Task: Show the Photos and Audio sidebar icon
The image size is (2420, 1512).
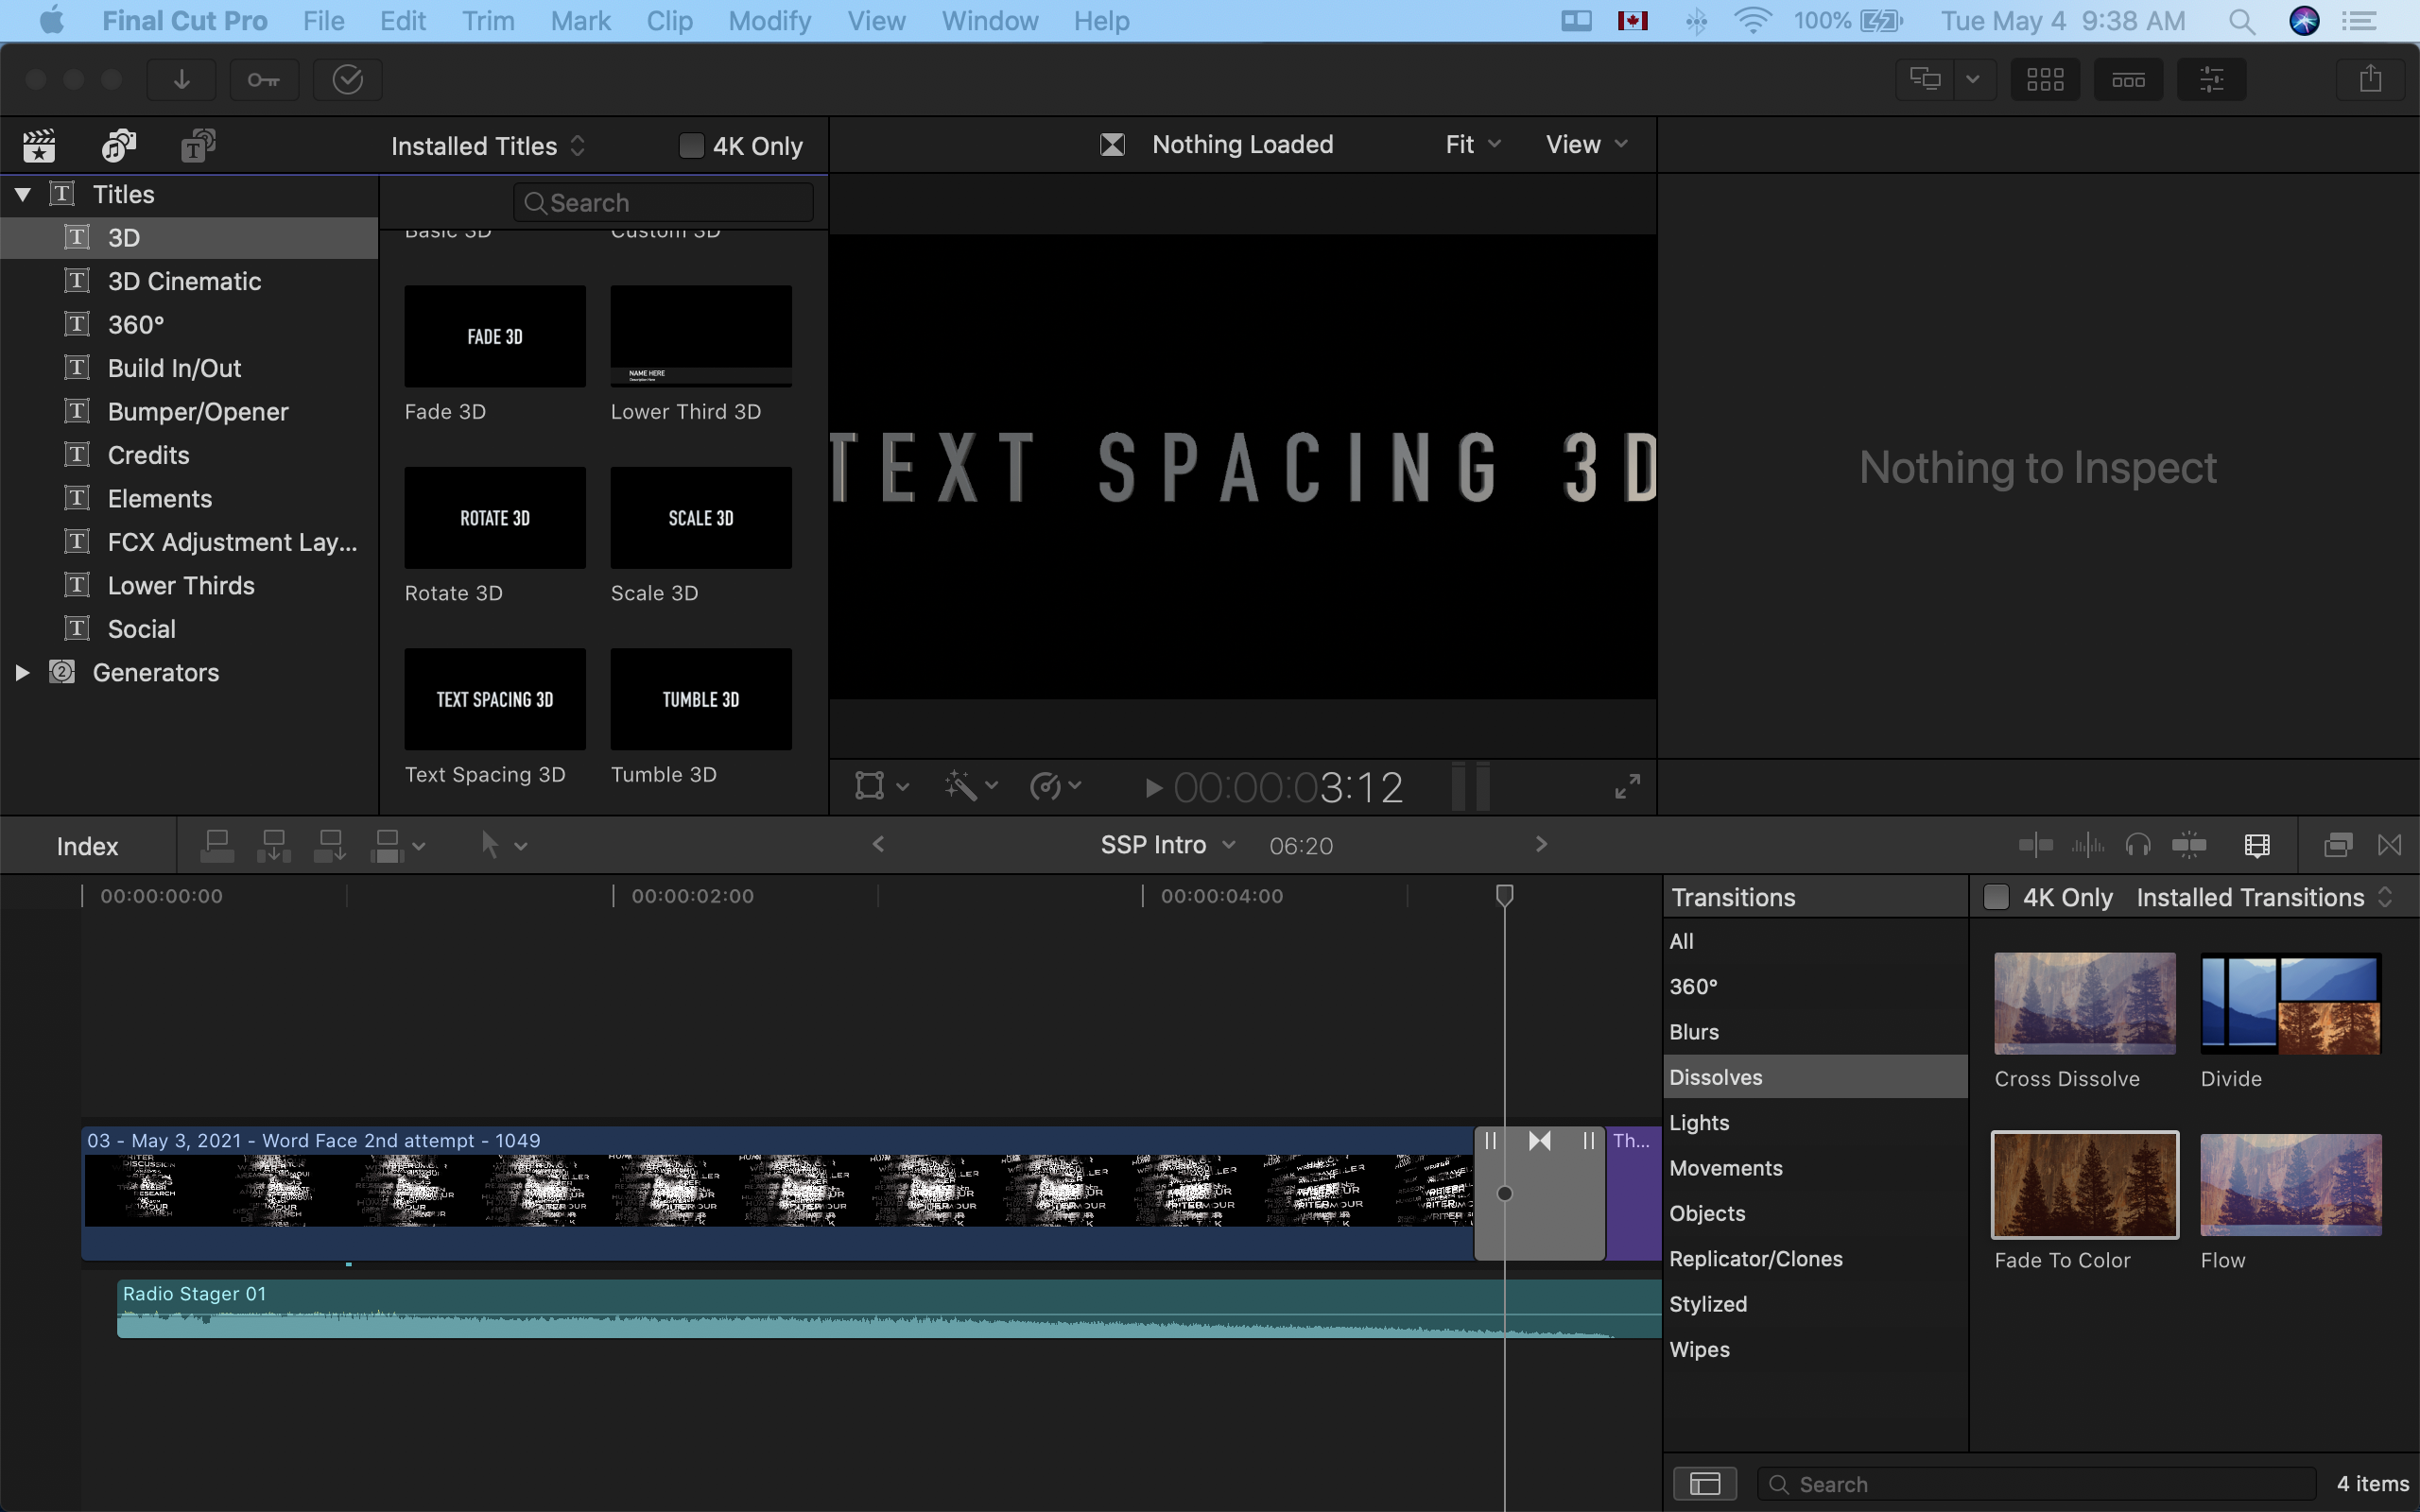Action: point(119,146)
